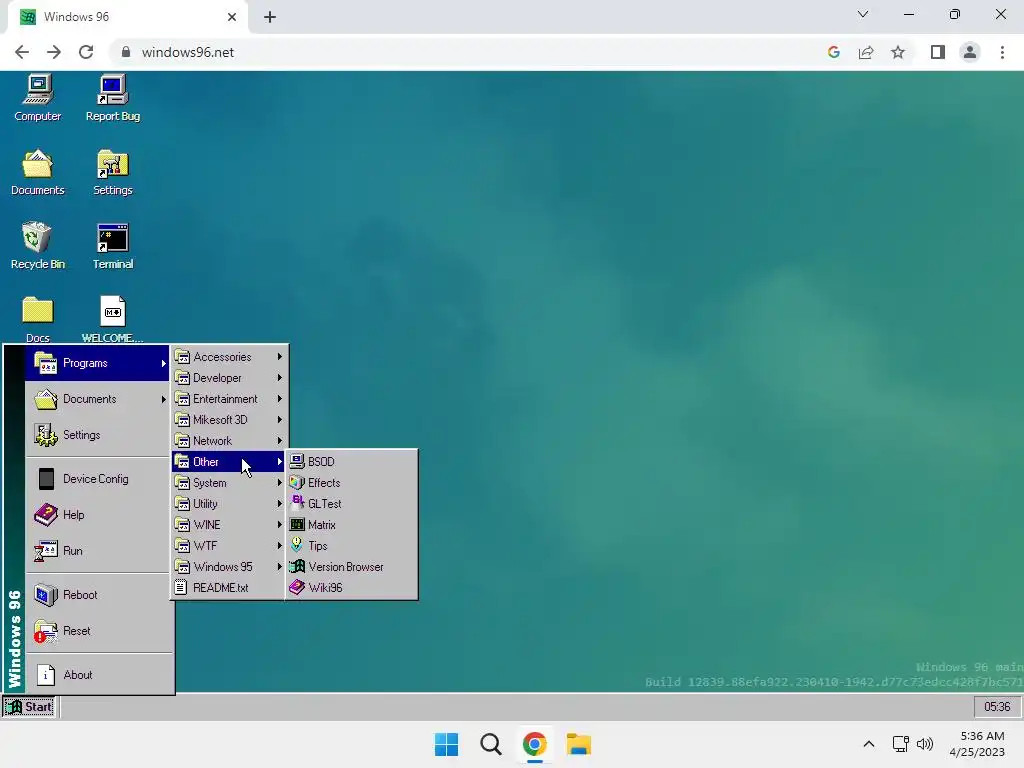Expand the WINE program folder
The width and height of the screenshot is (1024, 768).
[229, 524]
